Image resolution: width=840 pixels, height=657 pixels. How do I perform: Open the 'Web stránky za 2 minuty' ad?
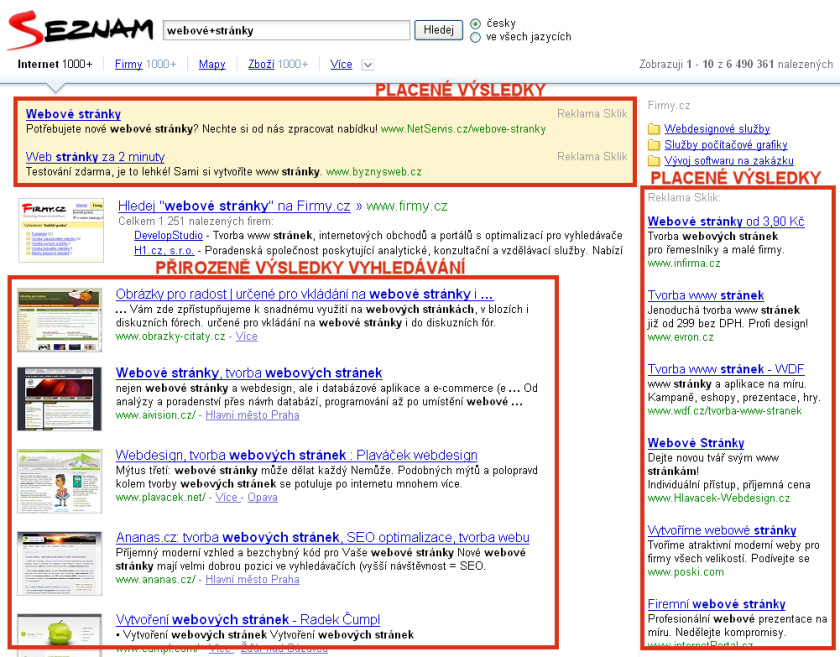click(x=95, y=157)
